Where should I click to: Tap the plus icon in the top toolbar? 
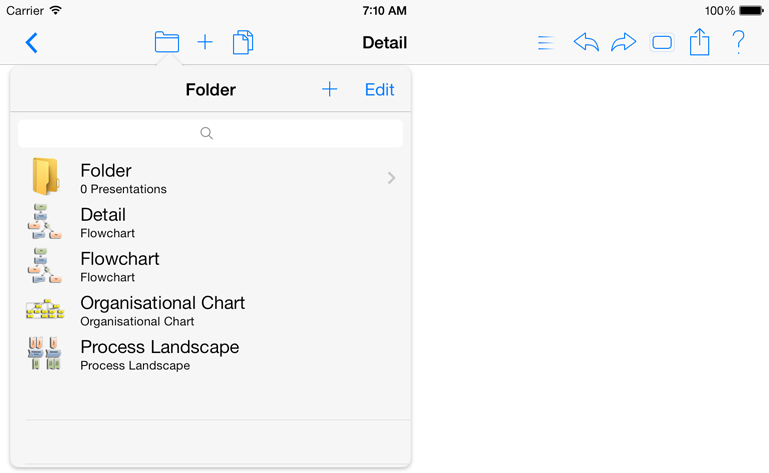(205, 42)
